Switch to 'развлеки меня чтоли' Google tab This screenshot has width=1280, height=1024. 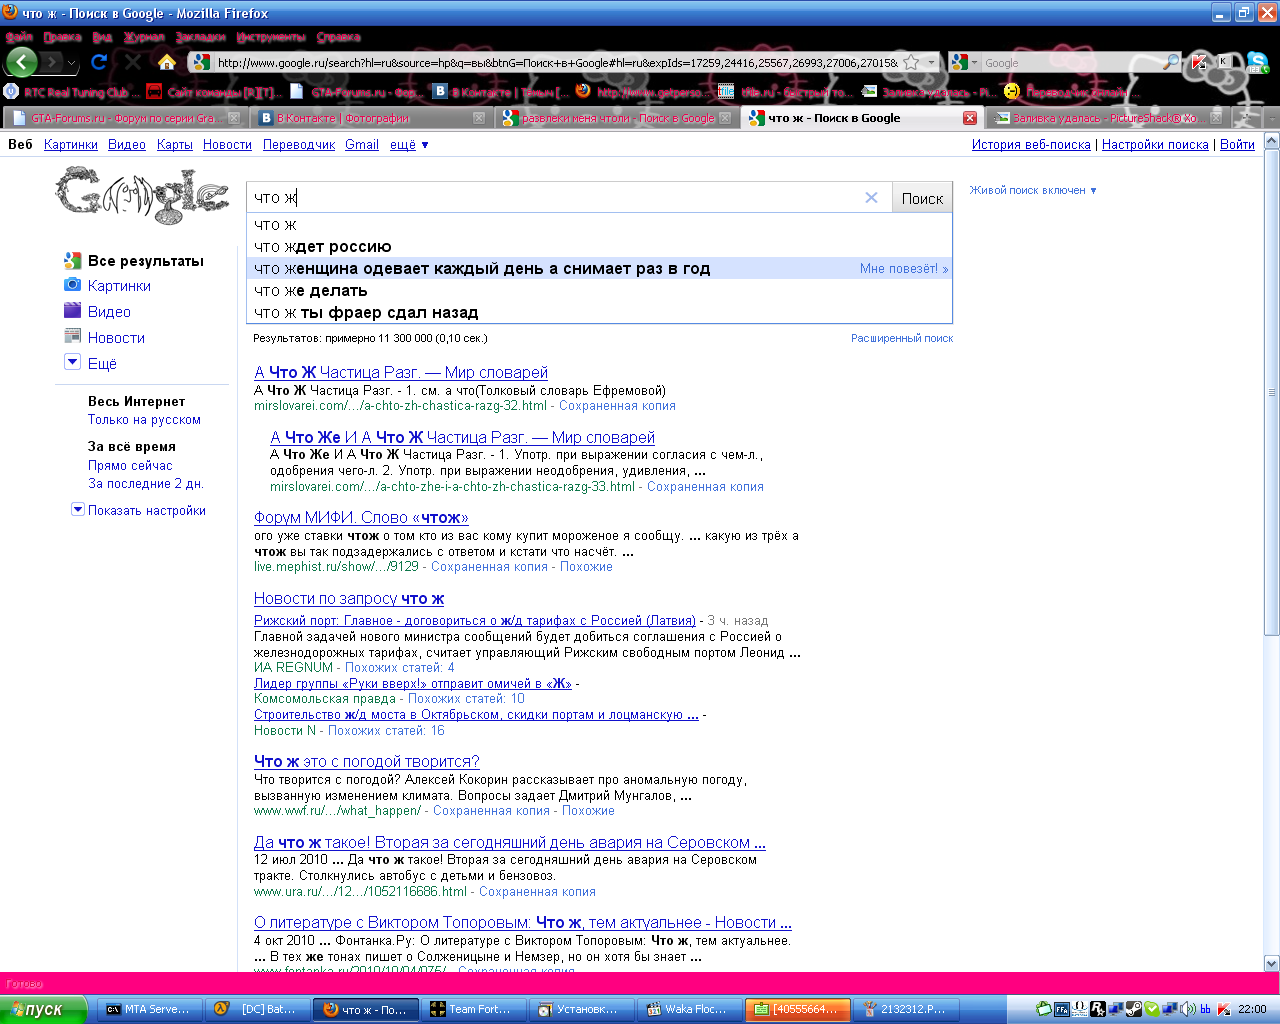618,118
